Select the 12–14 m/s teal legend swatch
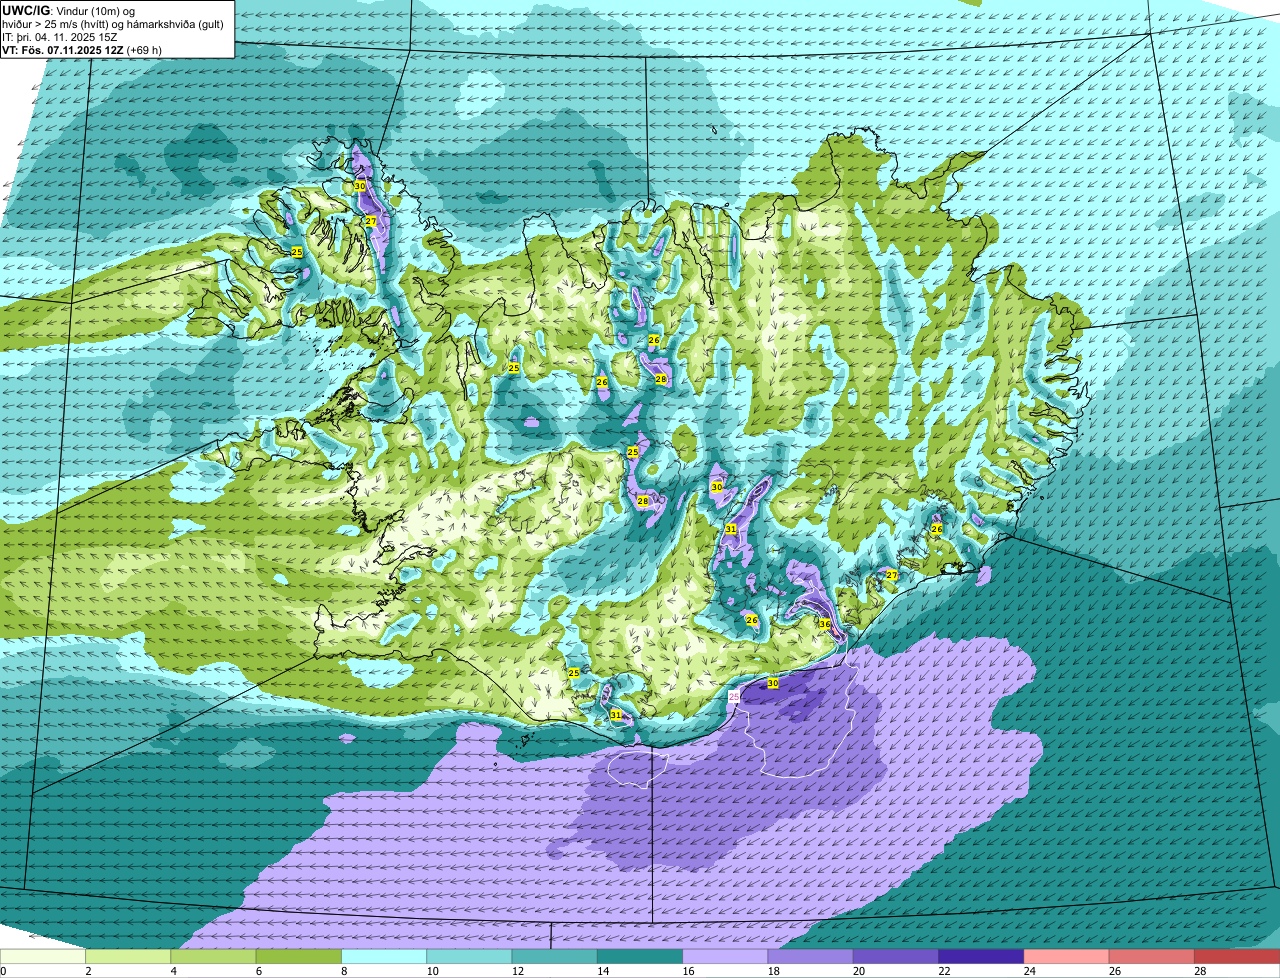This screenshot has width=1280, height=978. [x=555, y=956]
